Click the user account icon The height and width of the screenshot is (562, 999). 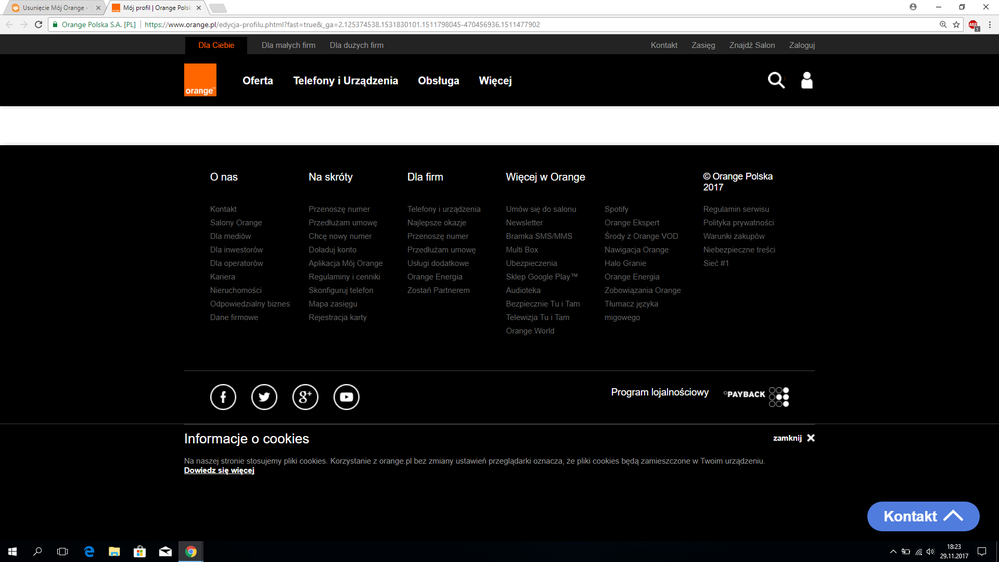pos(807,80)
